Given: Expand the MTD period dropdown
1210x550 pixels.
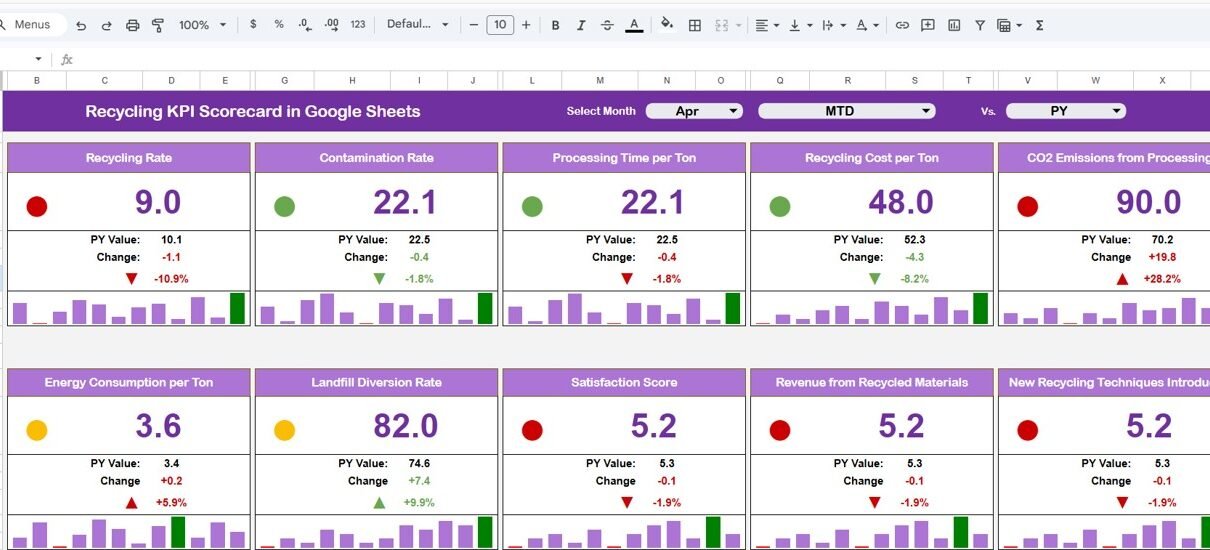Looking at the screenshot, I should pos(846,111).
